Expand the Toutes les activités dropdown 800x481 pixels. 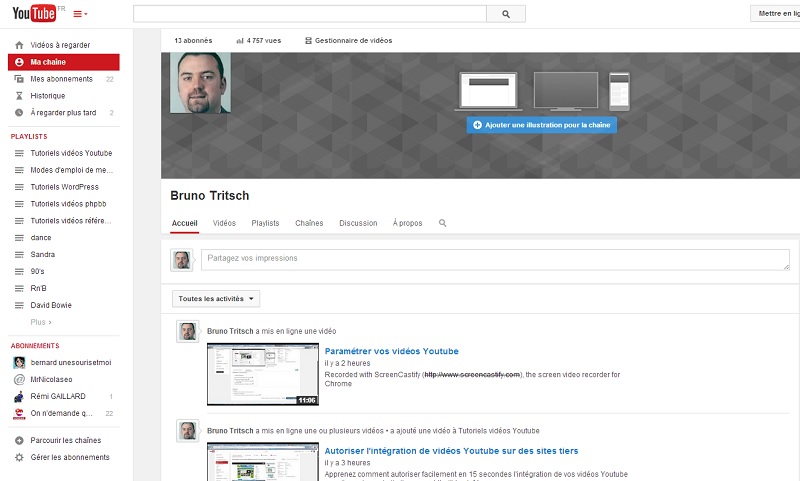tap(217, 298)
